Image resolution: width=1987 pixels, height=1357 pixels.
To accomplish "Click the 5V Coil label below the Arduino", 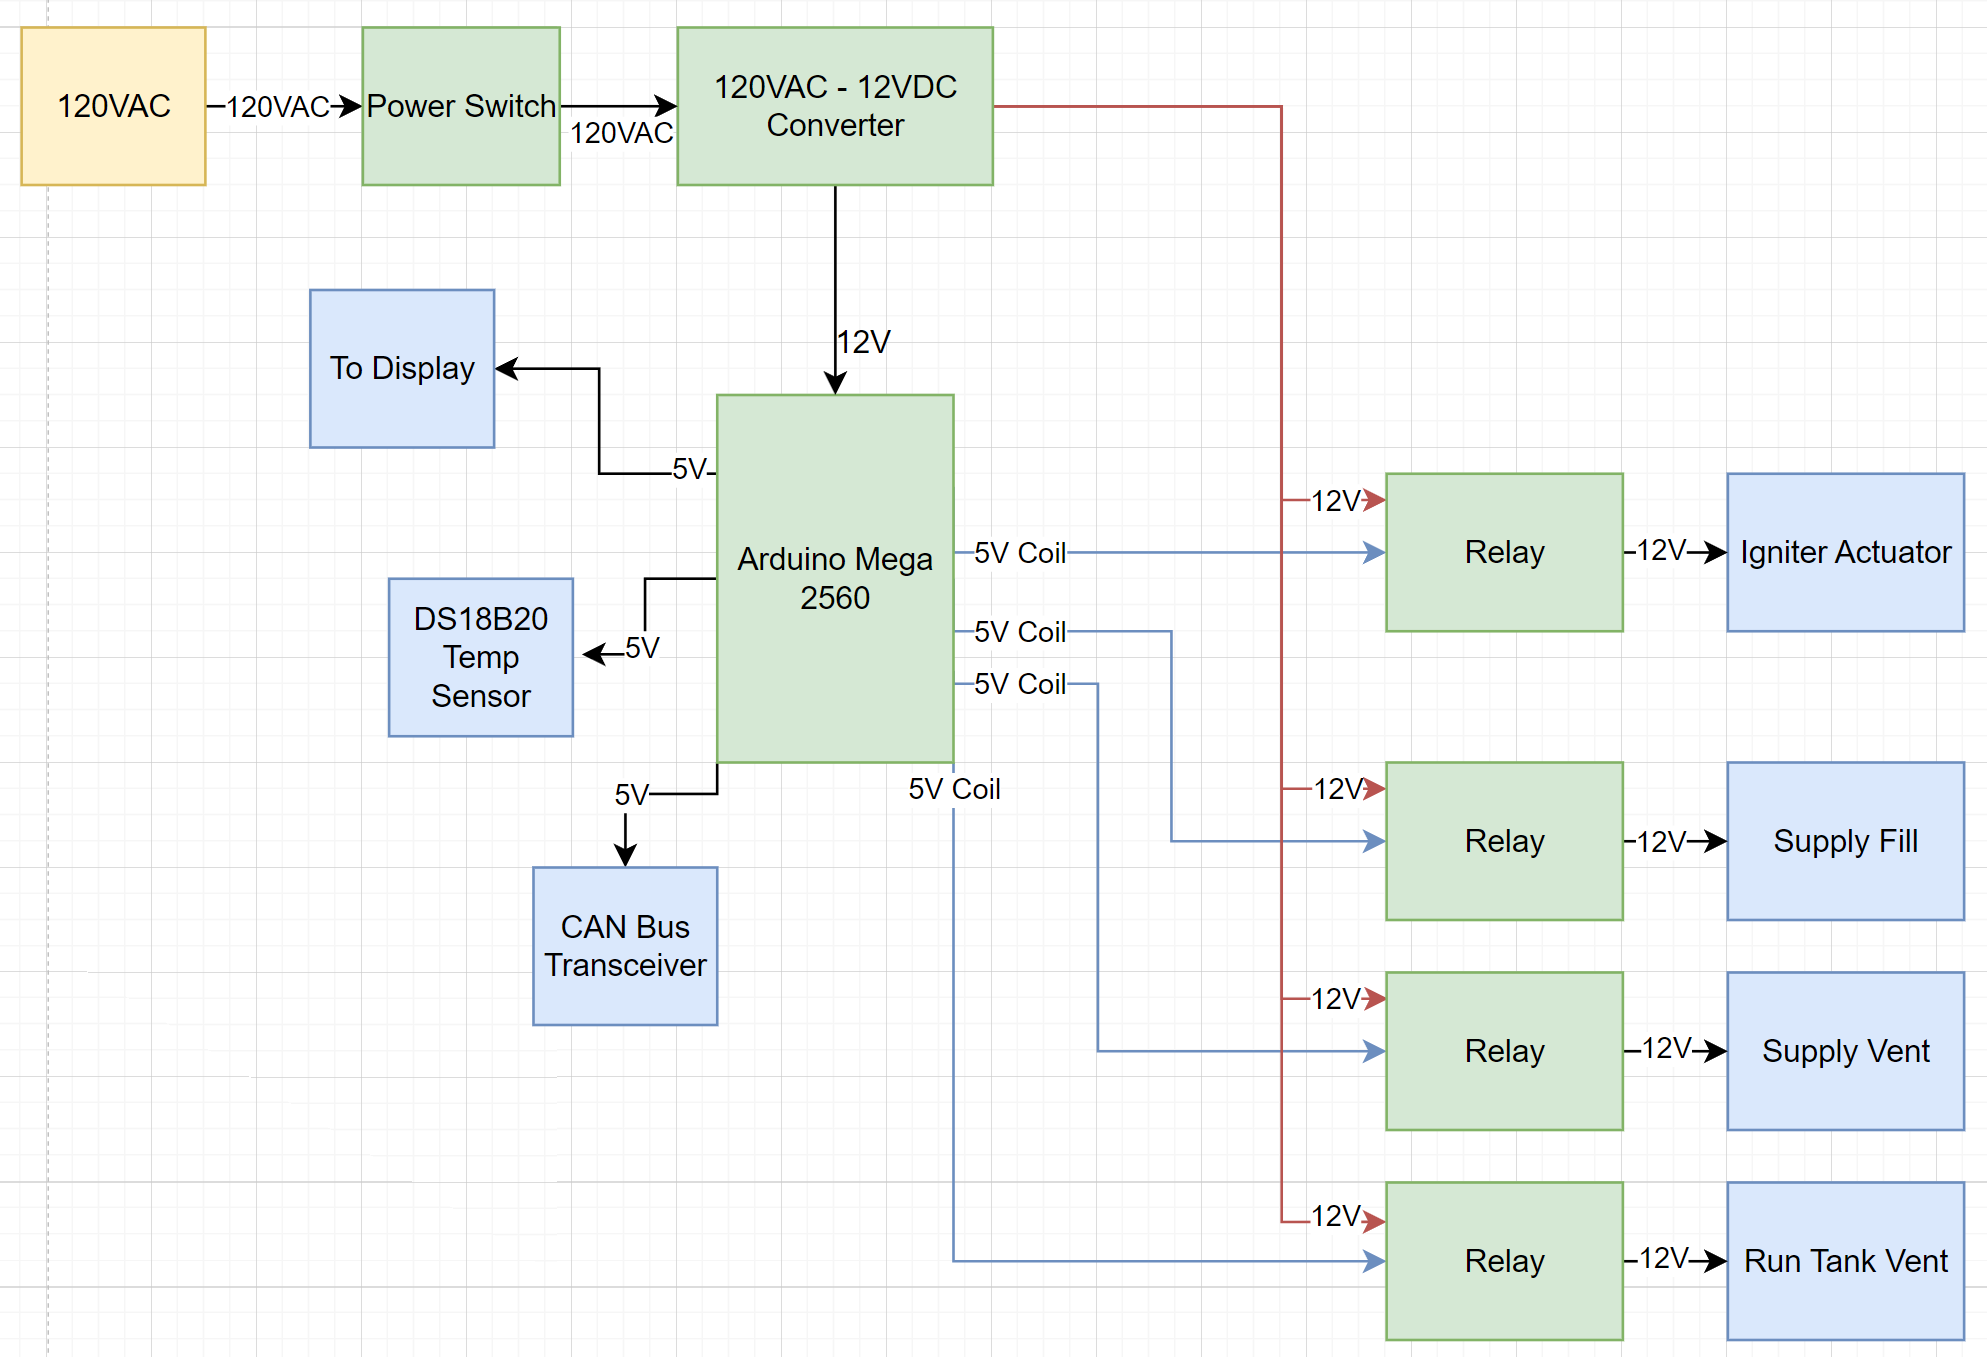I will [953, 789].
